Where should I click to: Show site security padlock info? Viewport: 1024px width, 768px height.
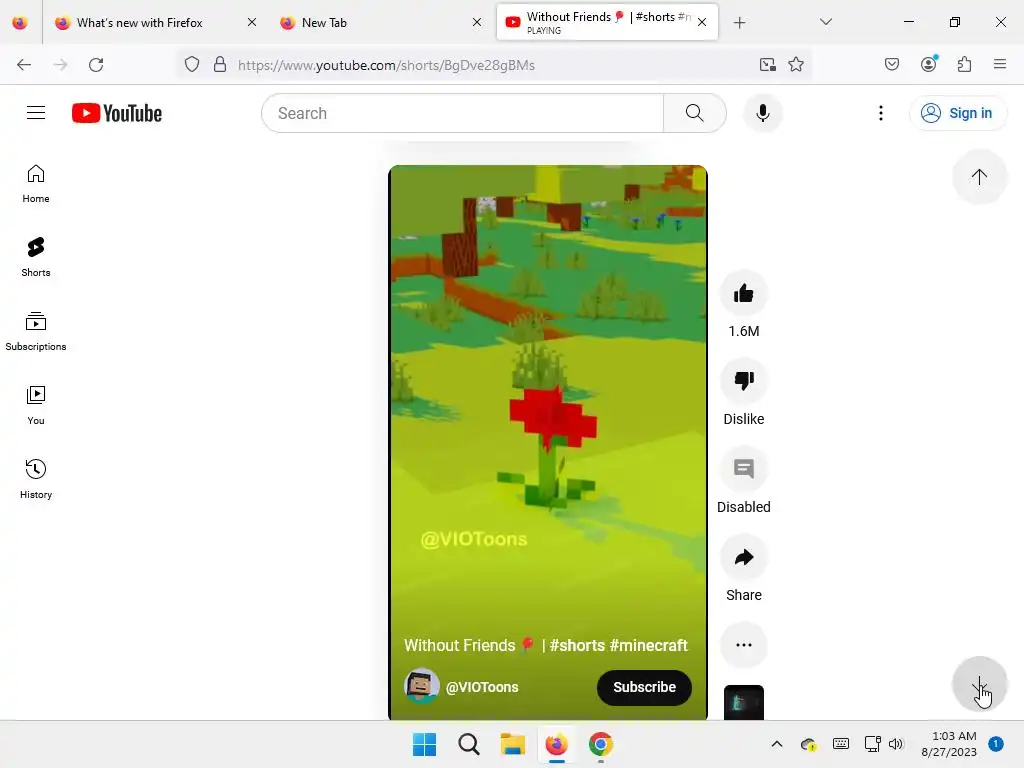pyautogui.click(x=220, y=65)
